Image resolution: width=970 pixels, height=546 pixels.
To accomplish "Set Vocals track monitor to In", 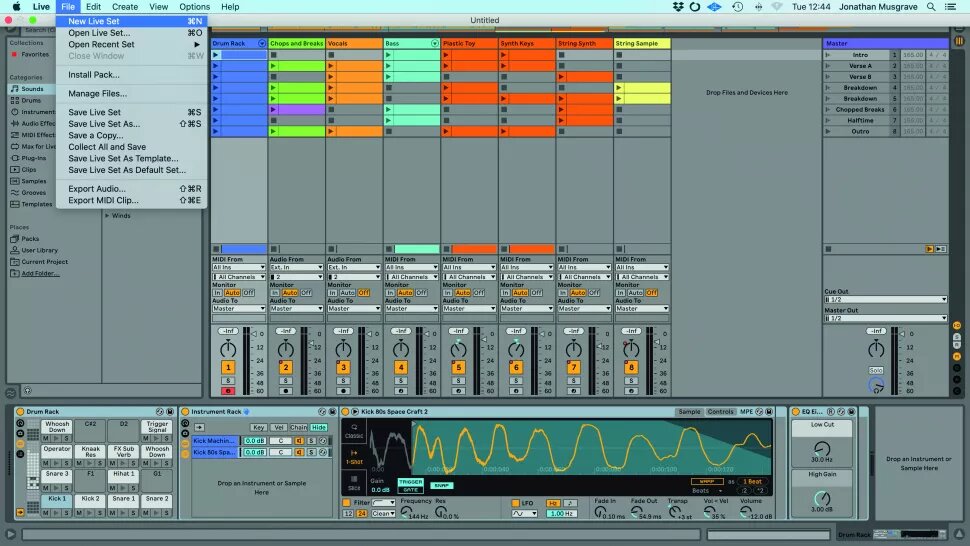I will pos(332,293).
